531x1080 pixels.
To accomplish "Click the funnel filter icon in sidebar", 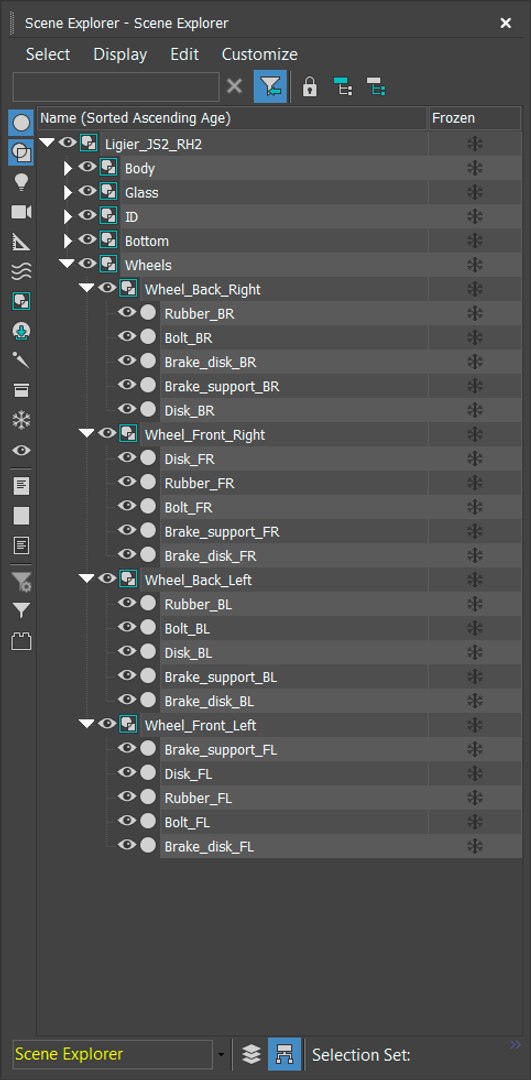I will pos(21,610).
